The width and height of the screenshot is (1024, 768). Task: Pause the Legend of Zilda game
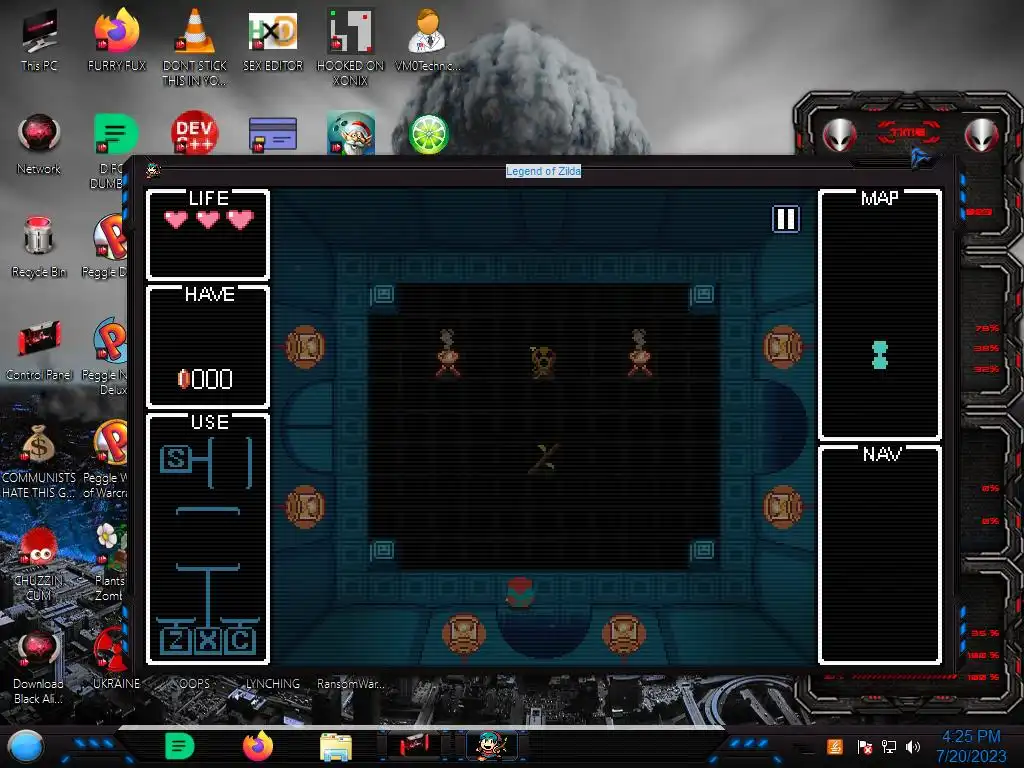click(x=786, y=219)
